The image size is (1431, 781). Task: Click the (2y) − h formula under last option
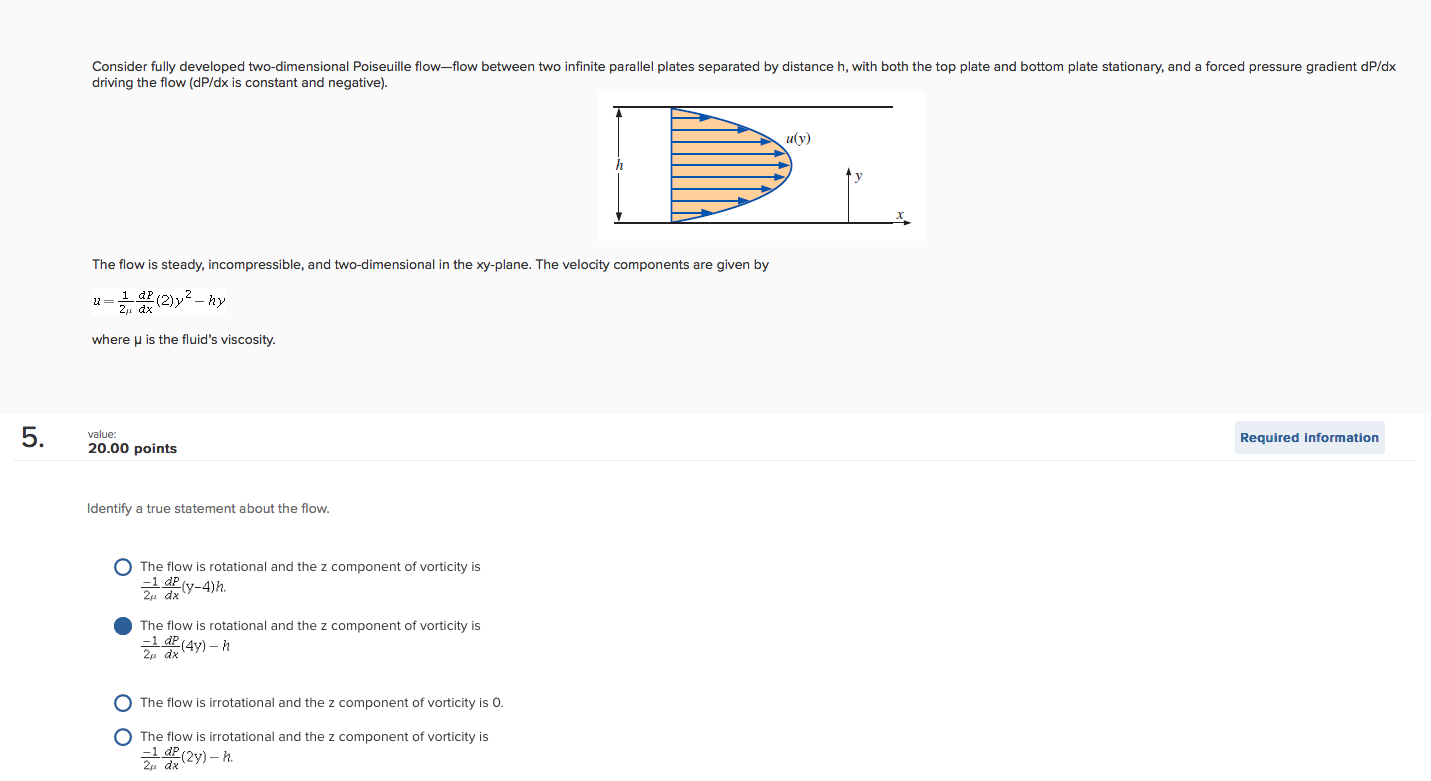pos(186,758)
